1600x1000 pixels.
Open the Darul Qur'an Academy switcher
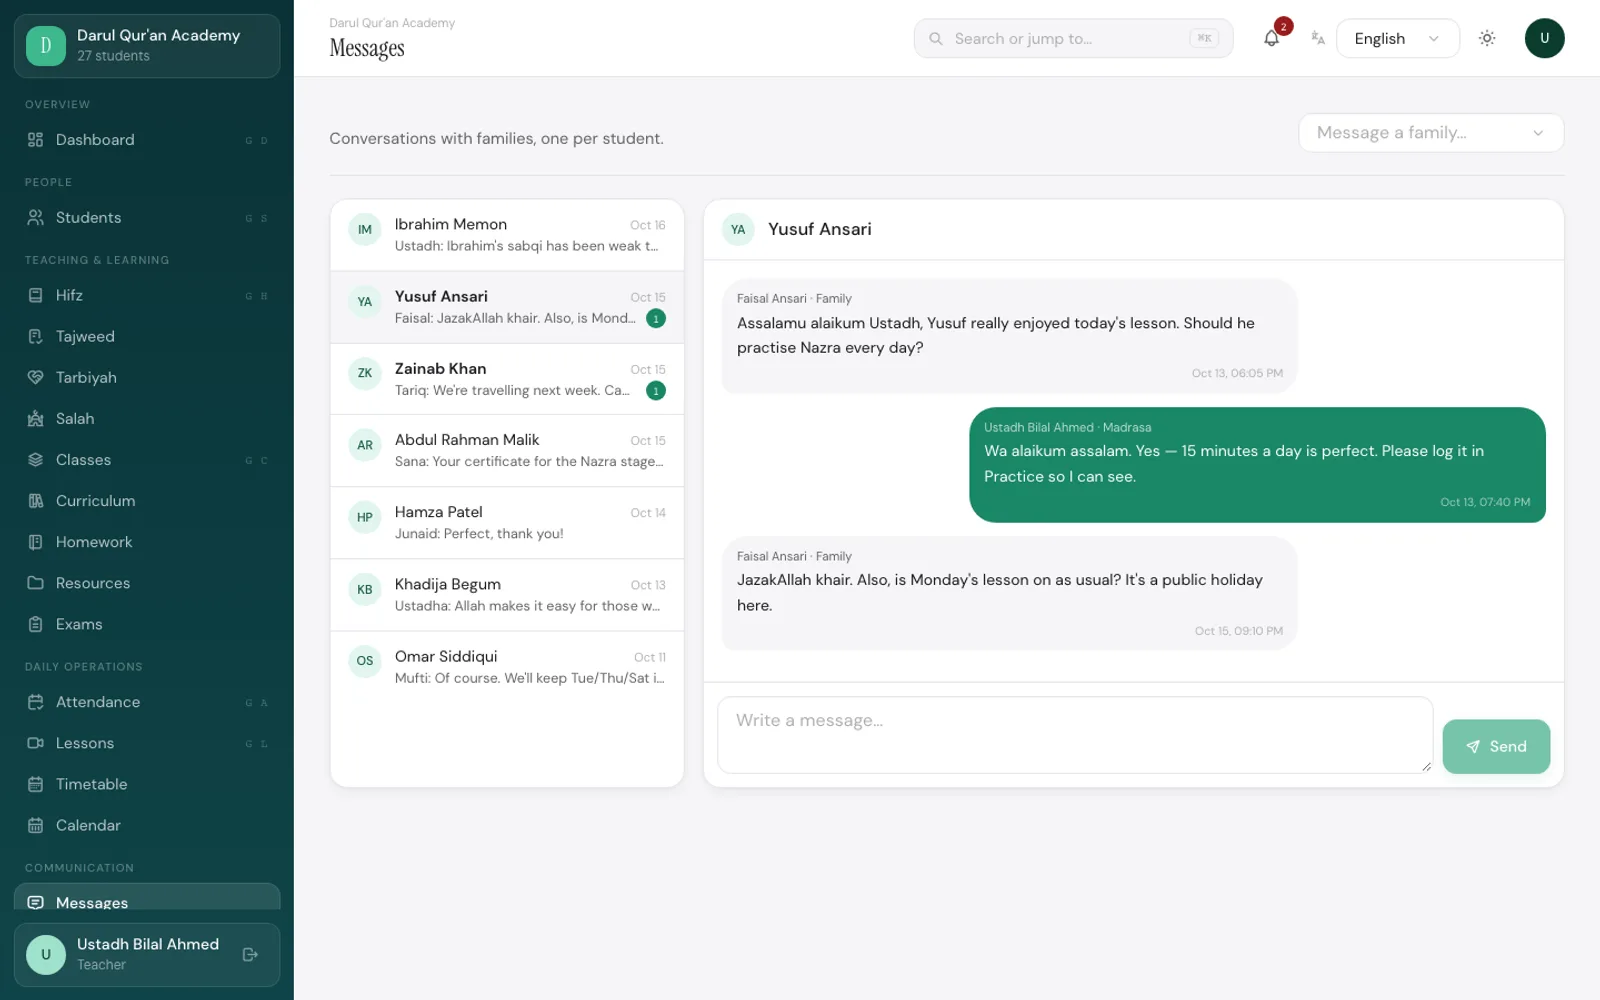click(x=147, y=46)
